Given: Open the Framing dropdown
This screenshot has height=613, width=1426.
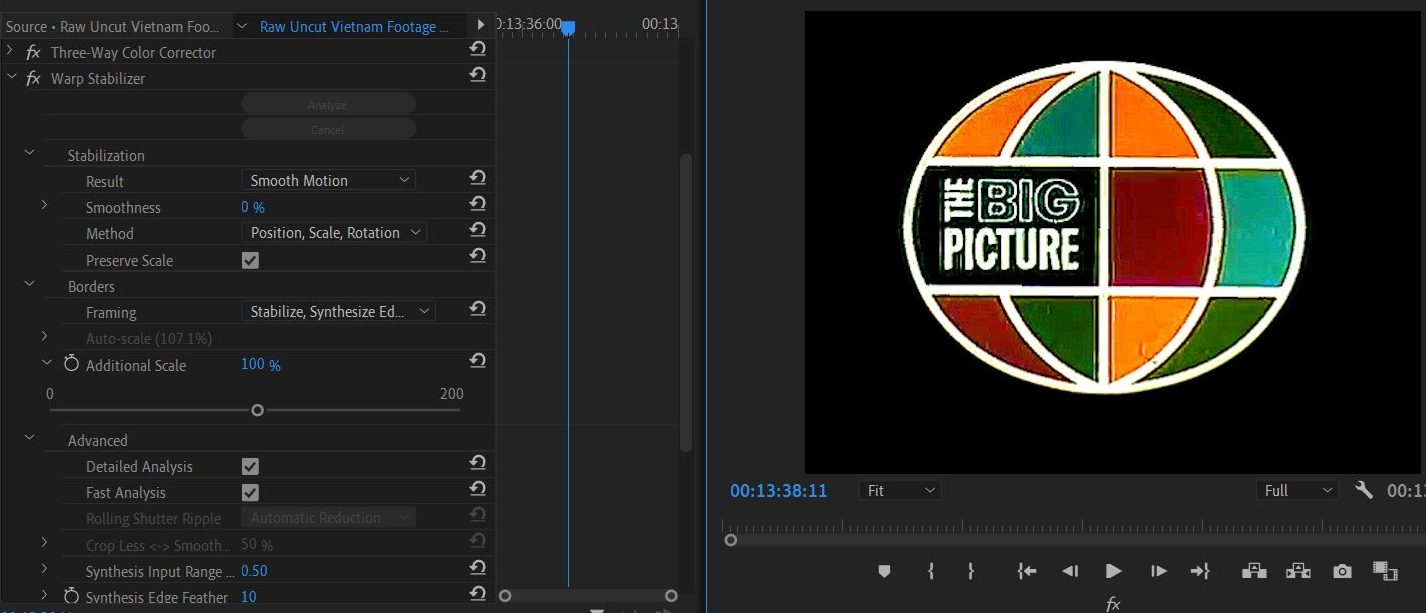Looking at the screenshot, I should coord(338,311).
